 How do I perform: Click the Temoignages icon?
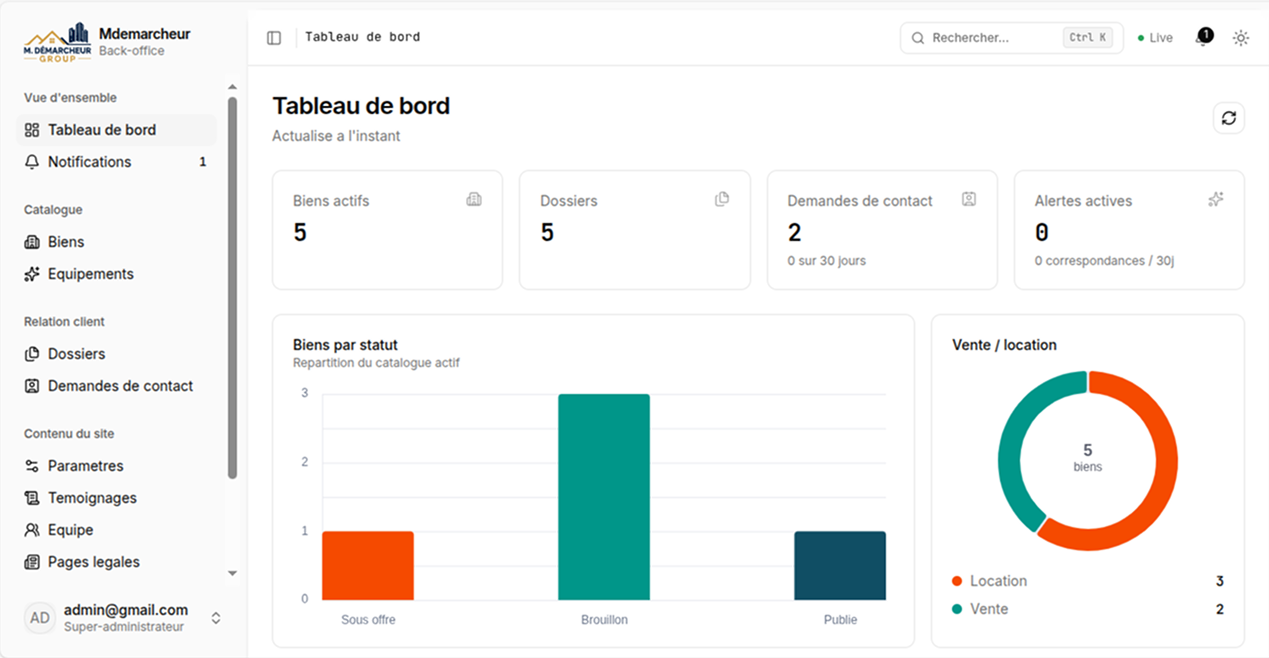tap(32, 498)
